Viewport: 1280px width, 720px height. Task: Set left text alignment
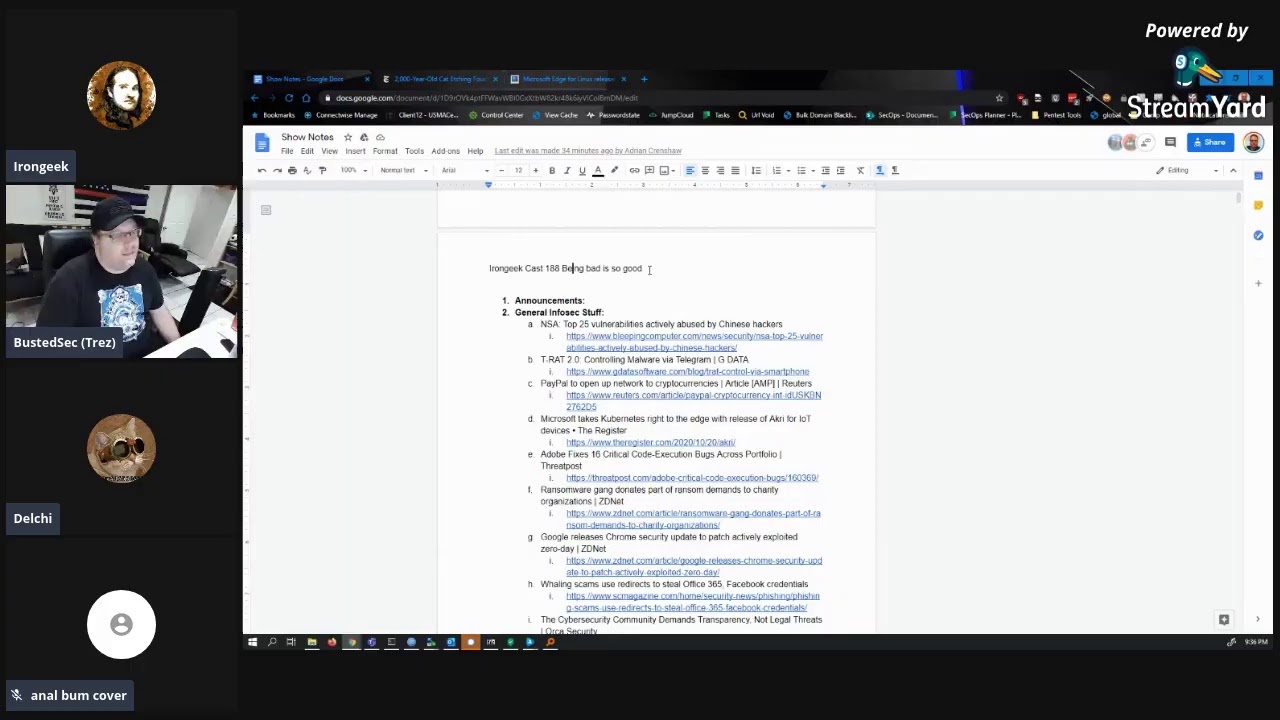[689, 170]
